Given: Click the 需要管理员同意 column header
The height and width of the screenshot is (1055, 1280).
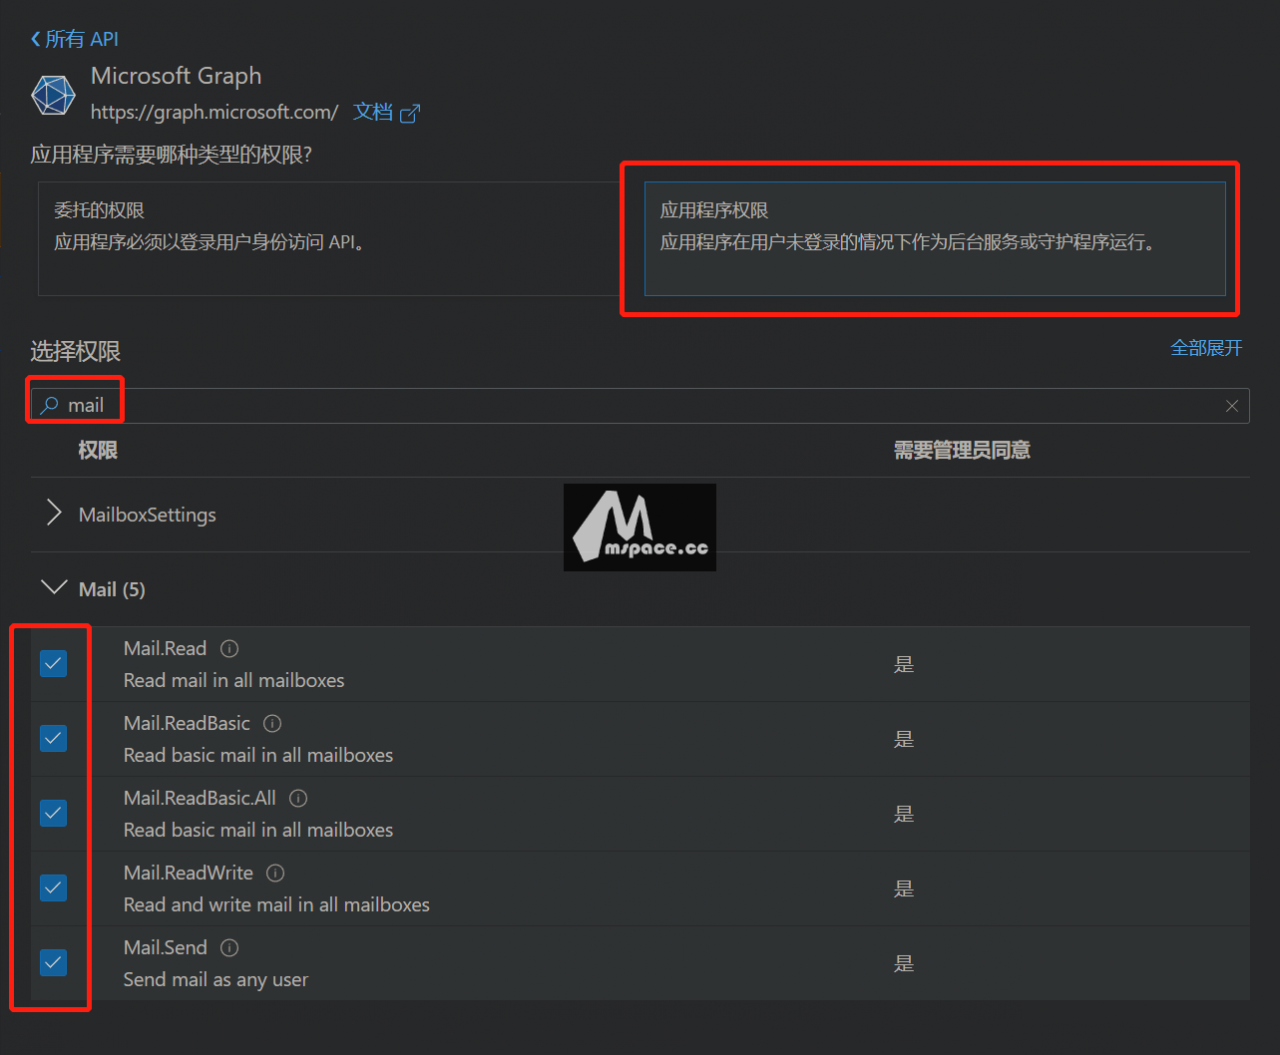Looking at the screenshot, I should 962,450.
